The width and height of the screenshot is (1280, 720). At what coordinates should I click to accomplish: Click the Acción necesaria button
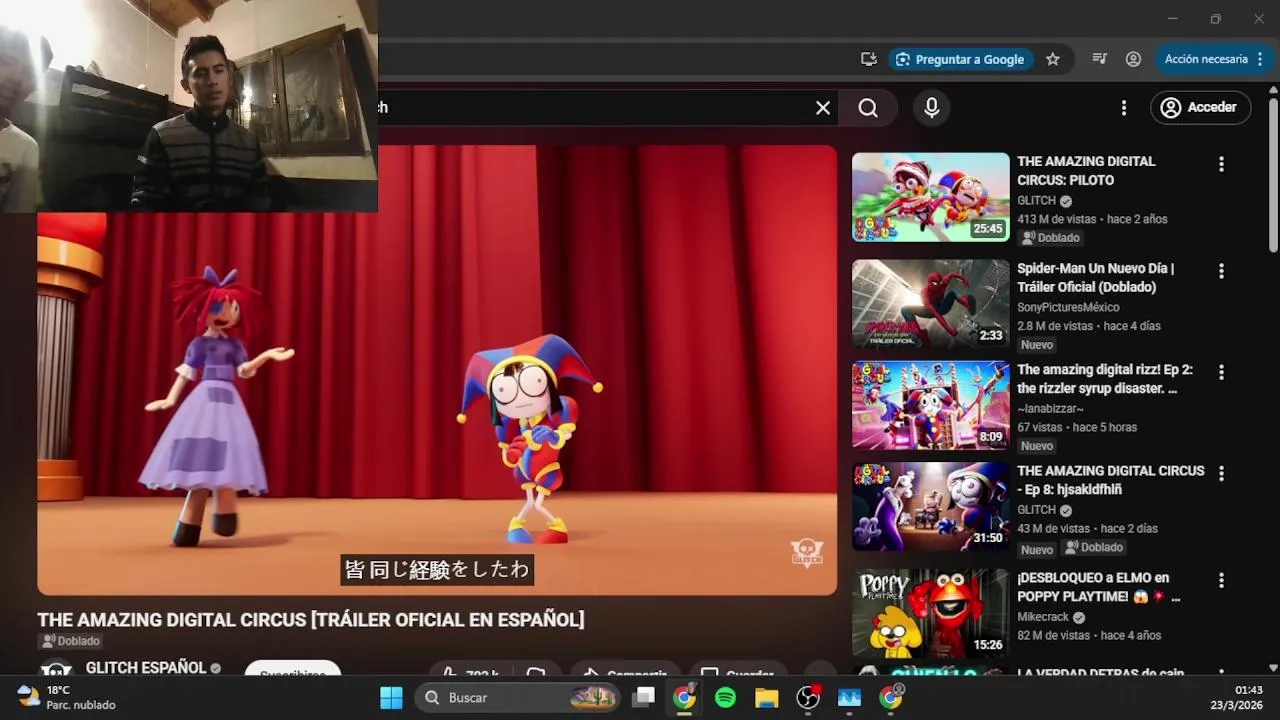(x=1213, y=59)
